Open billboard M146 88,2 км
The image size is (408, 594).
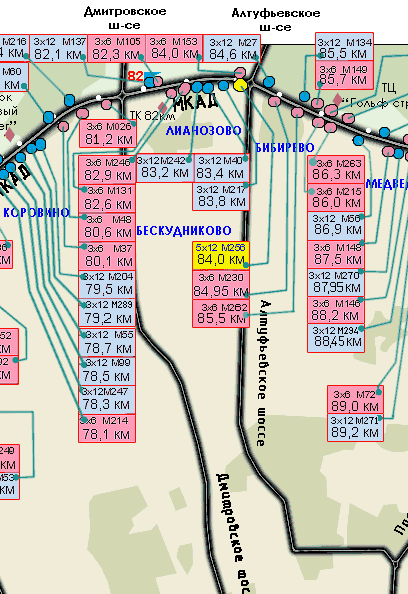(336, 310)
